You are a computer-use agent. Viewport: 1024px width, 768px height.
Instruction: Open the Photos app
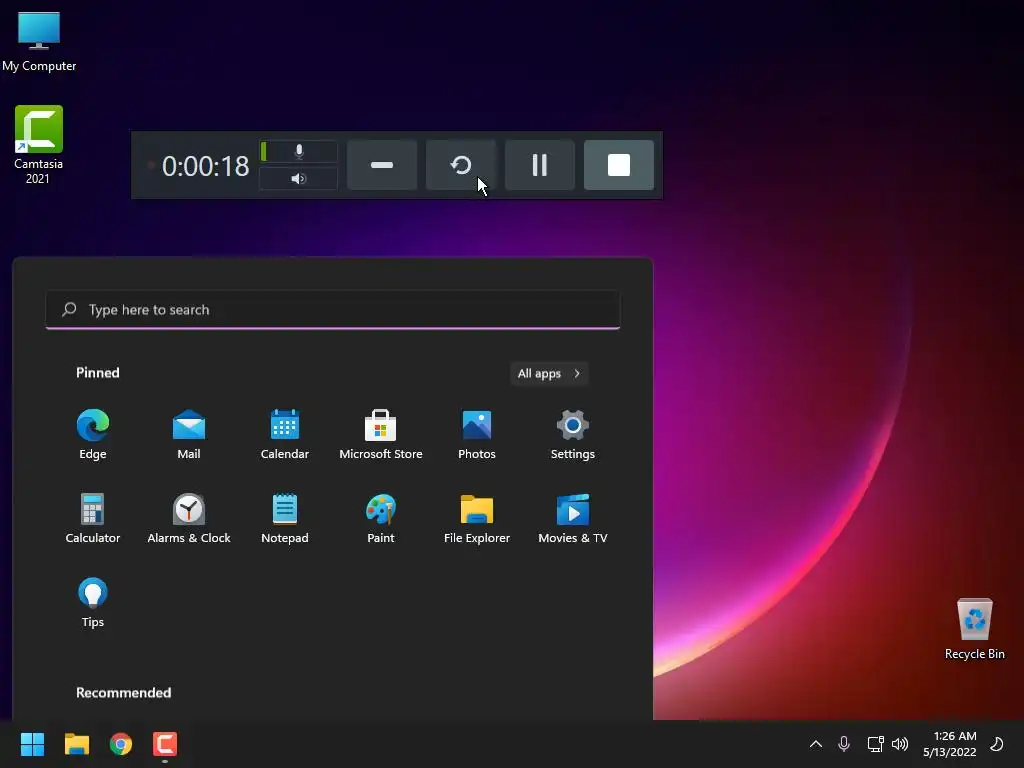477,434
